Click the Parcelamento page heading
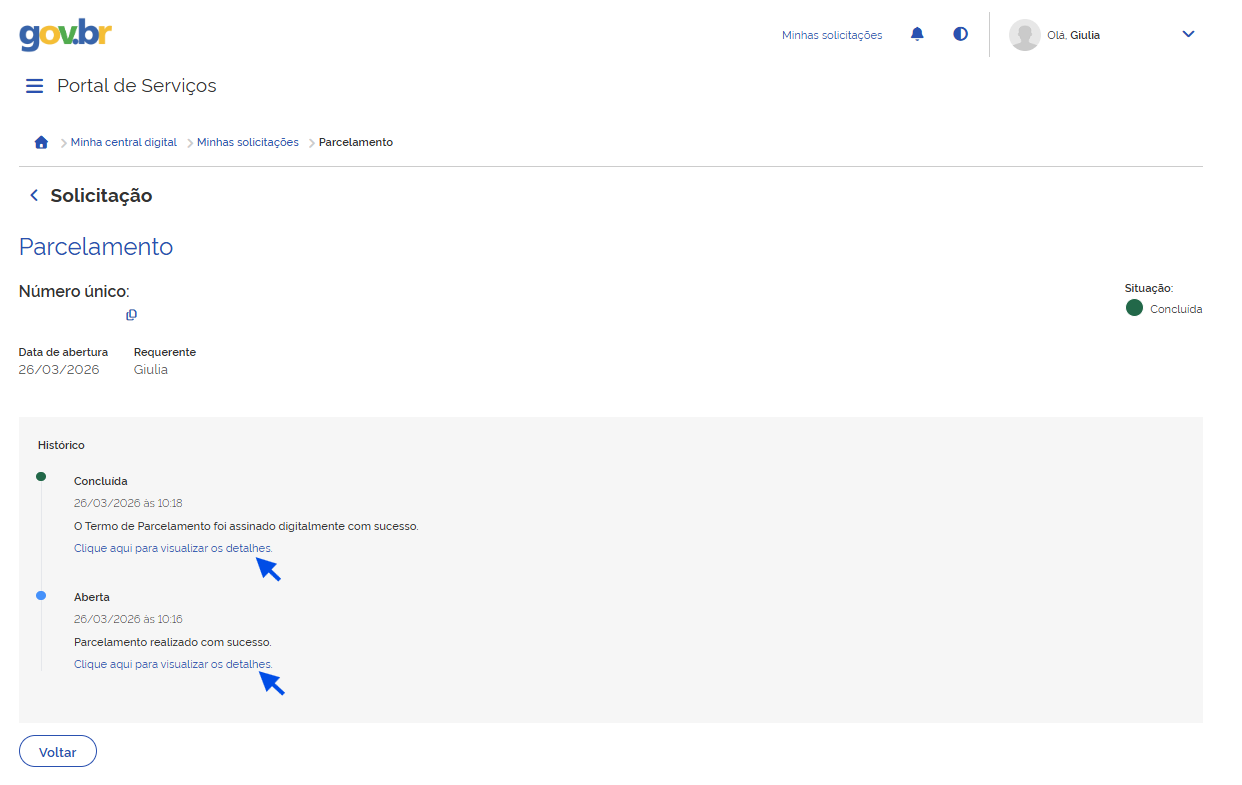This screenshot has height=785, width=1242. (x=96, y=247)
